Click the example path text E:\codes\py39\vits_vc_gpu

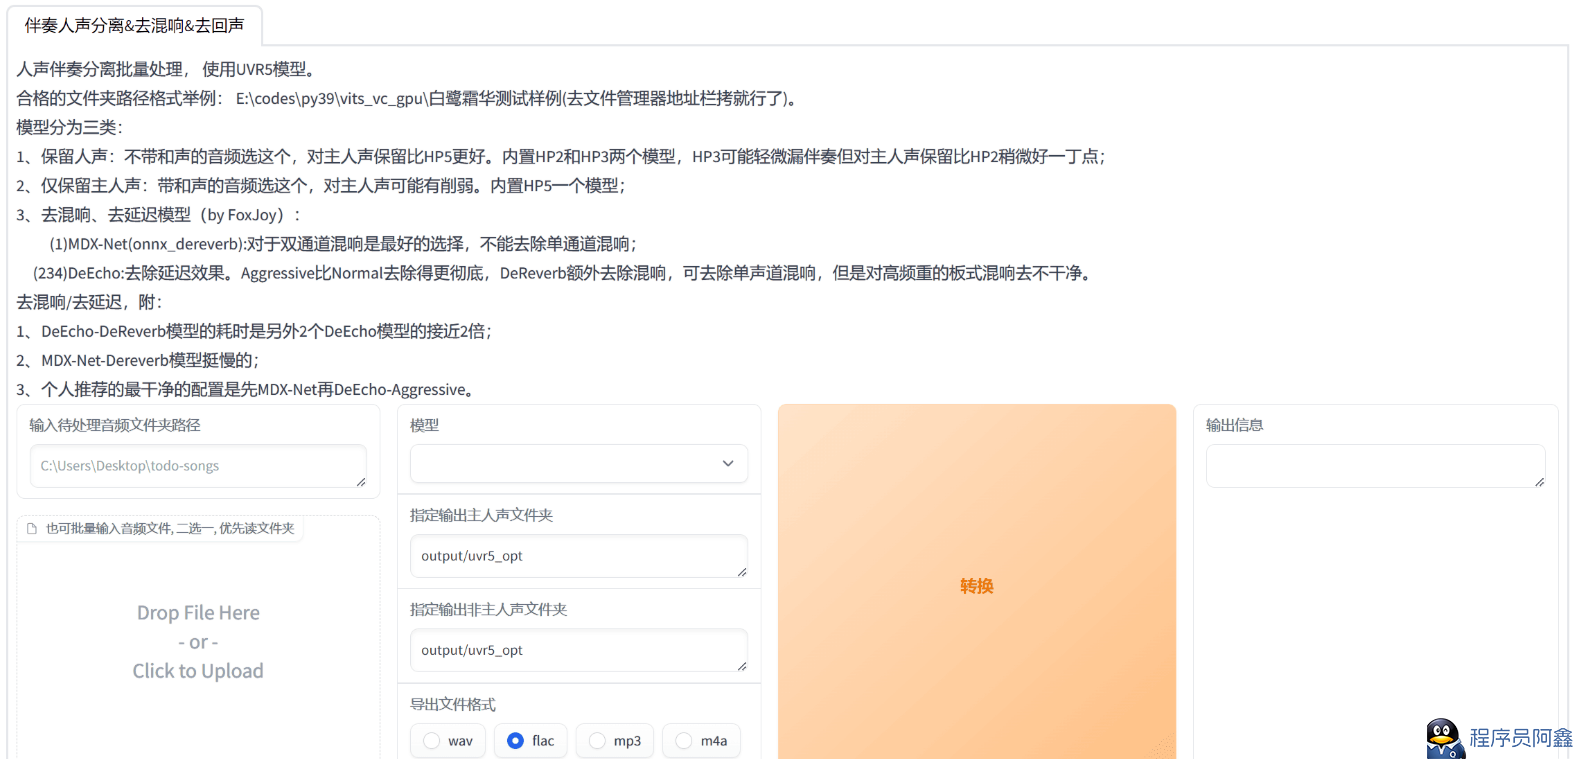(332, 98)
